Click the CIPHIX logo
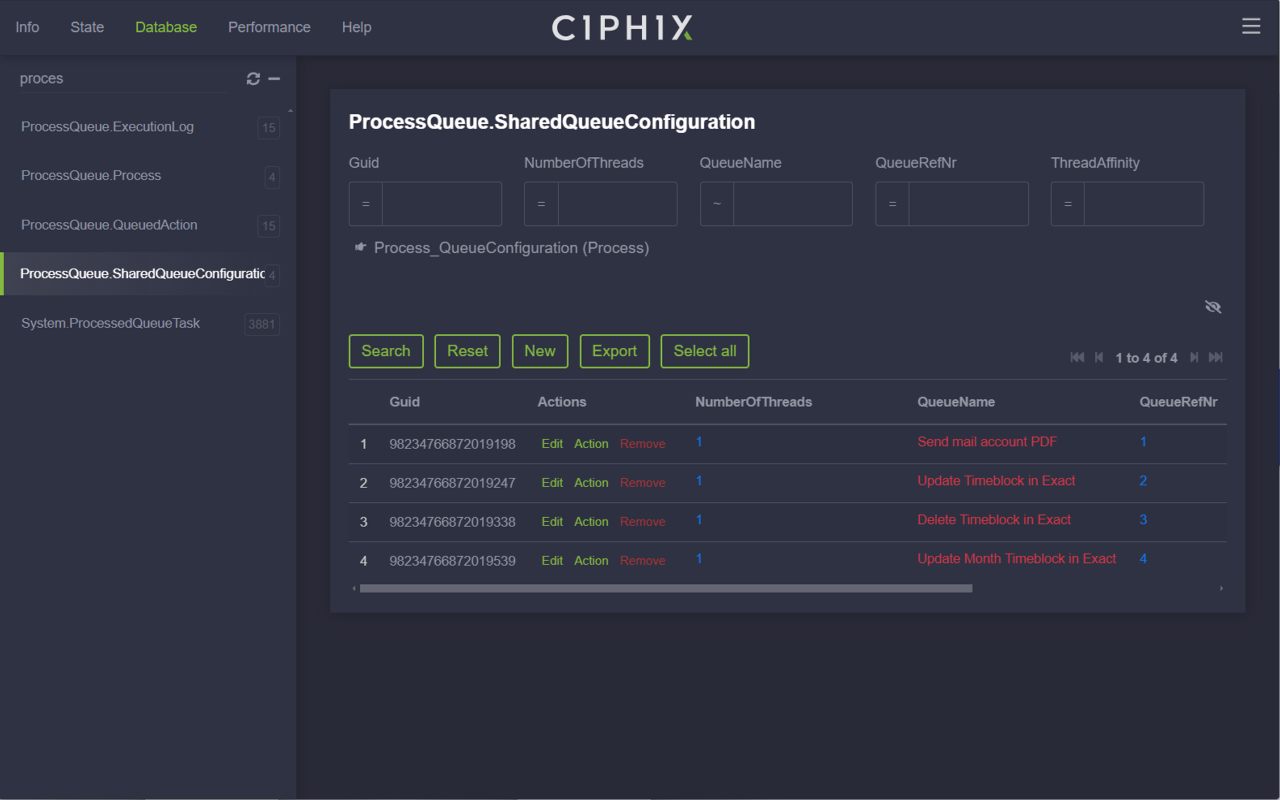The width and height of the screenshot is (1280, 800). tap(621, 28)
